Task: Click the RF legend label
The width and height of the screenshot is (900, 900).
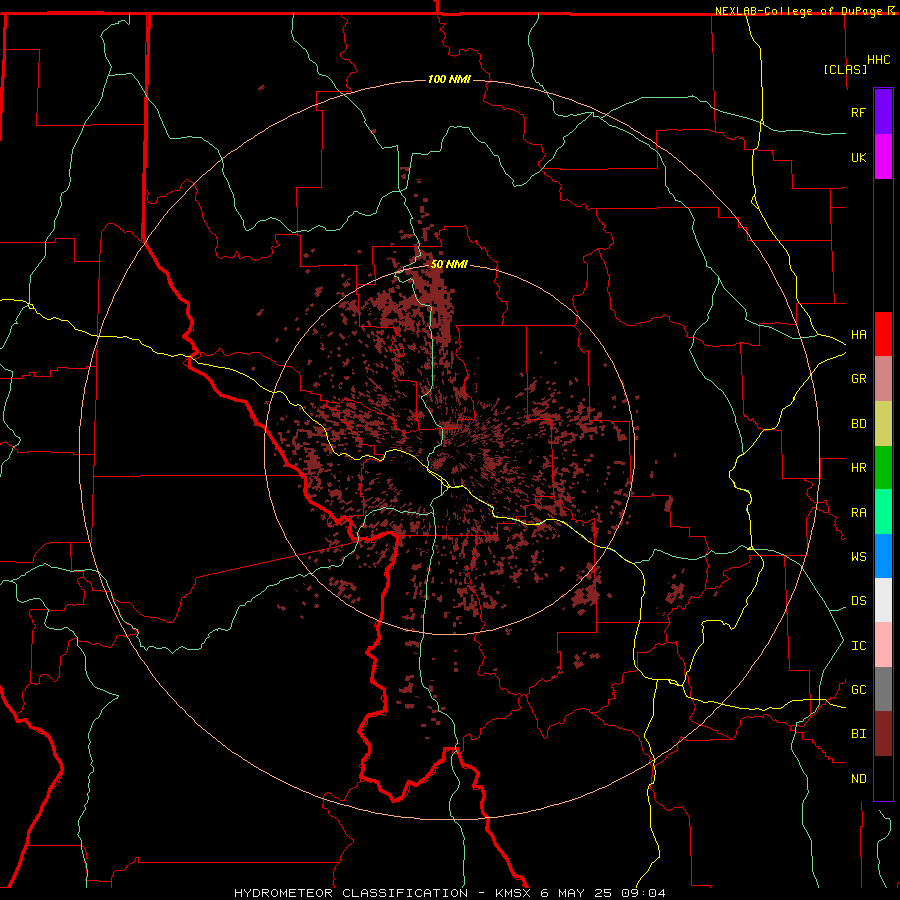Action: 859,112
